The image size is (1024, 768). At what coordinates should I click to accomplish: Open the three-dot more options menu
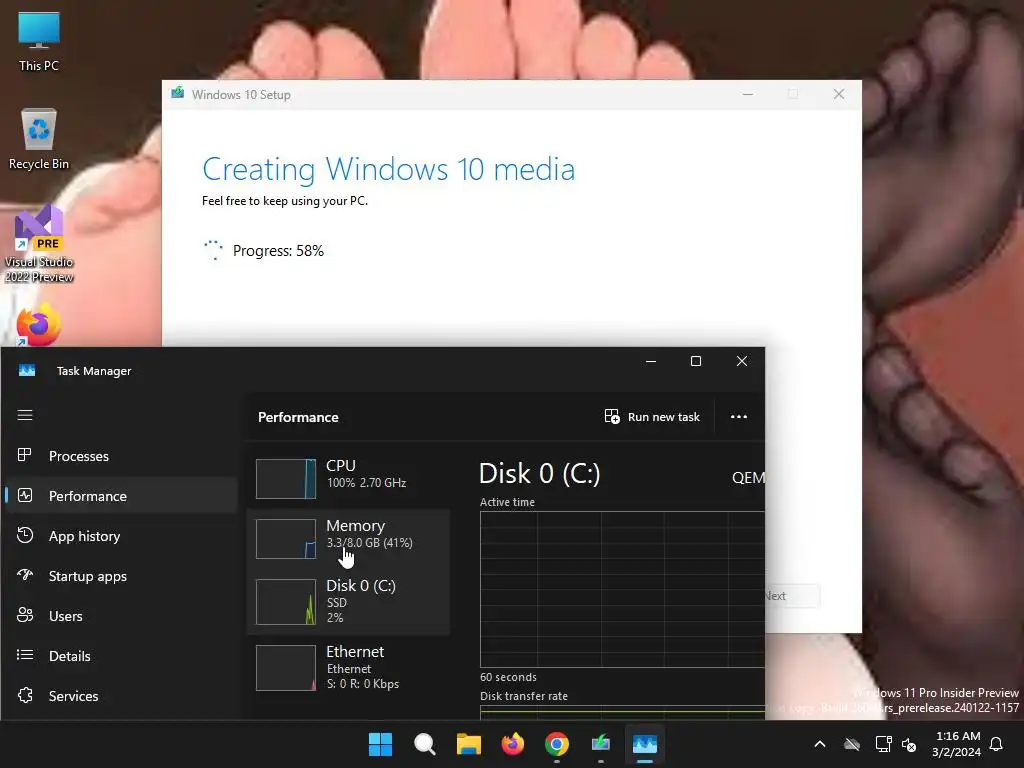(739, 417)
